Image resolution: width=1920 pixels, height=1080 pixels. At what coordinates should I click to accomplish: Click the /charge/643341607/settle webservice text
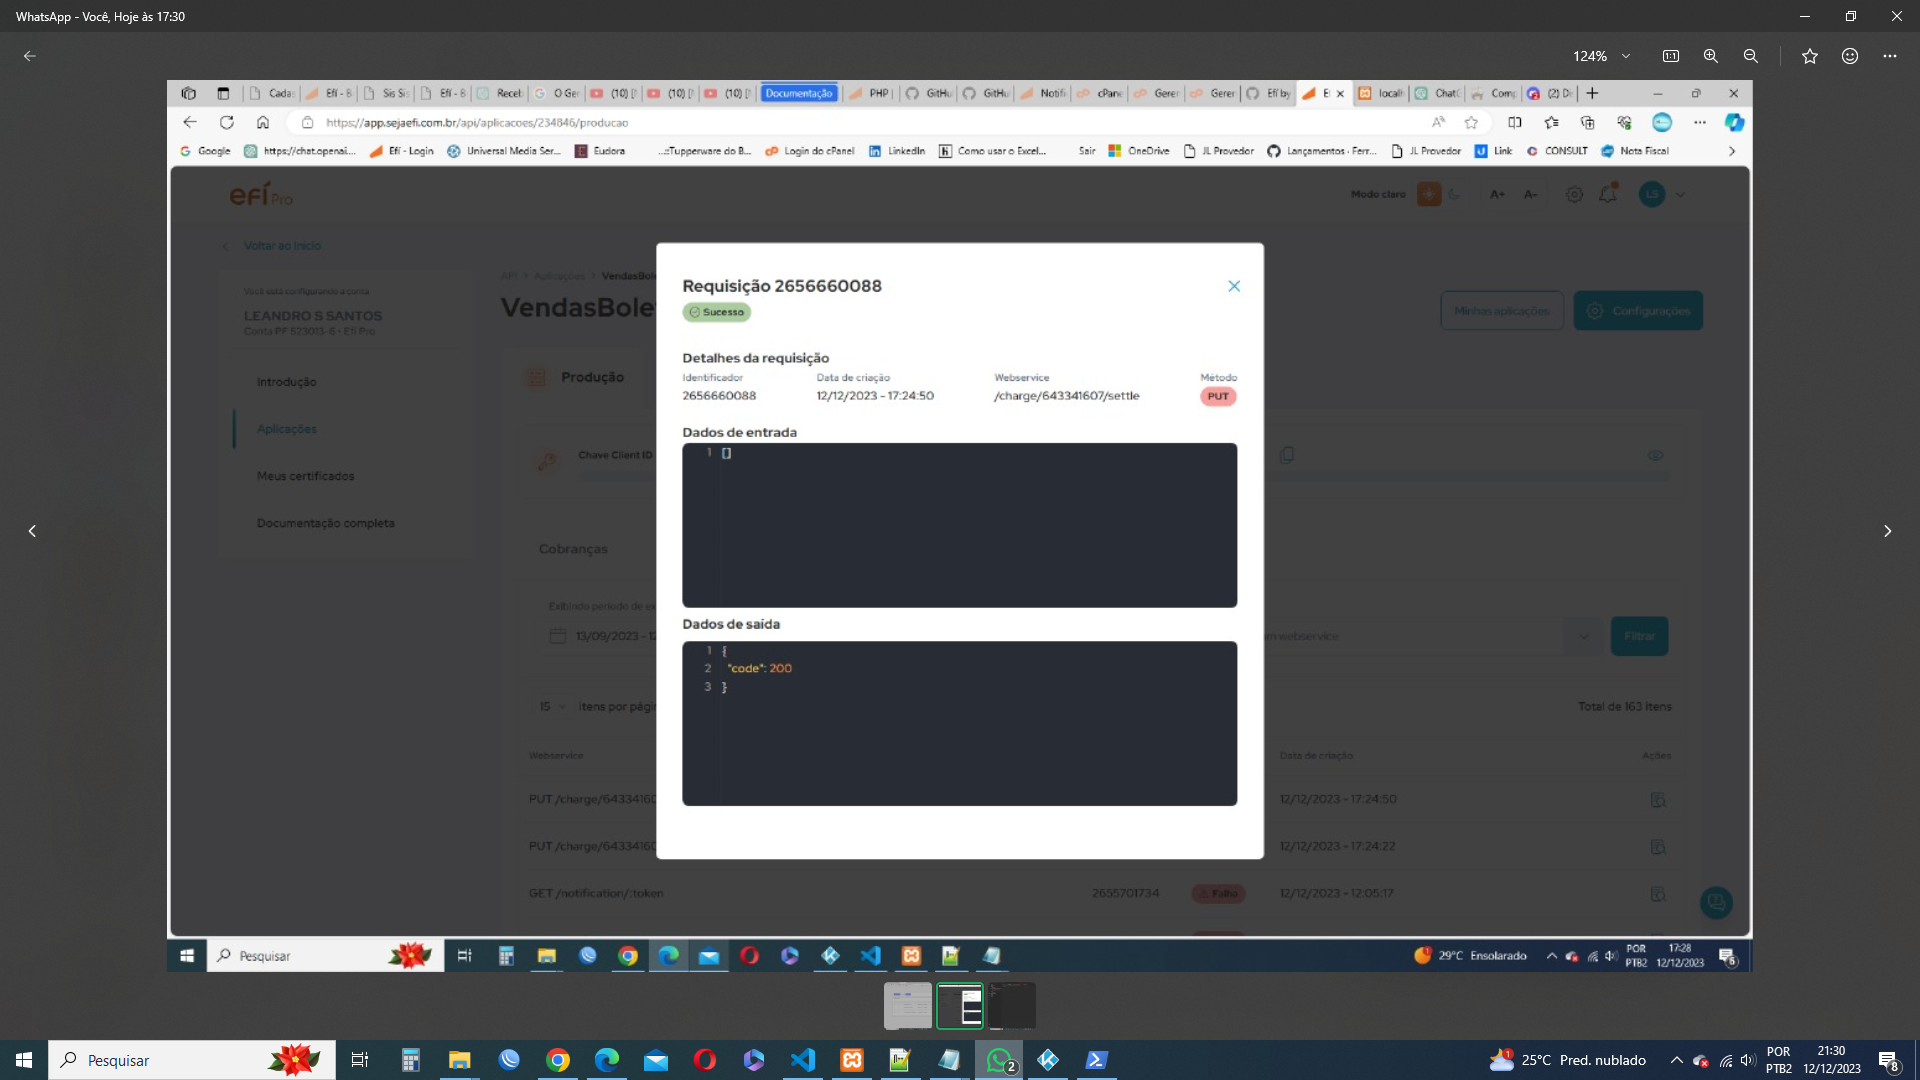pos(1067,396)
